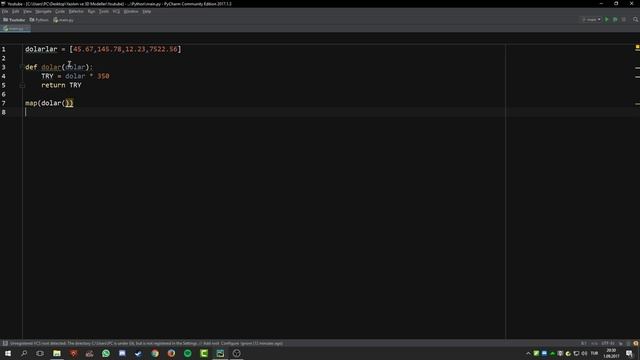This screenshot has width=640, height=360.
Task: Open Windows Start menu
Action: [8, 353]
